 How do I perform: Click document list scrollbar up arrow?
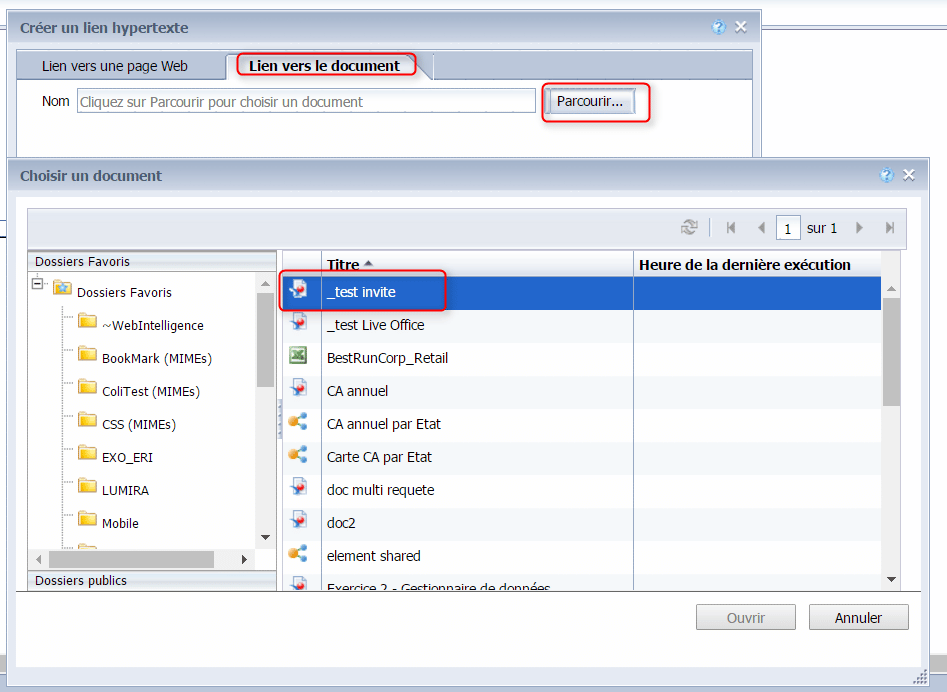[891, 289]
